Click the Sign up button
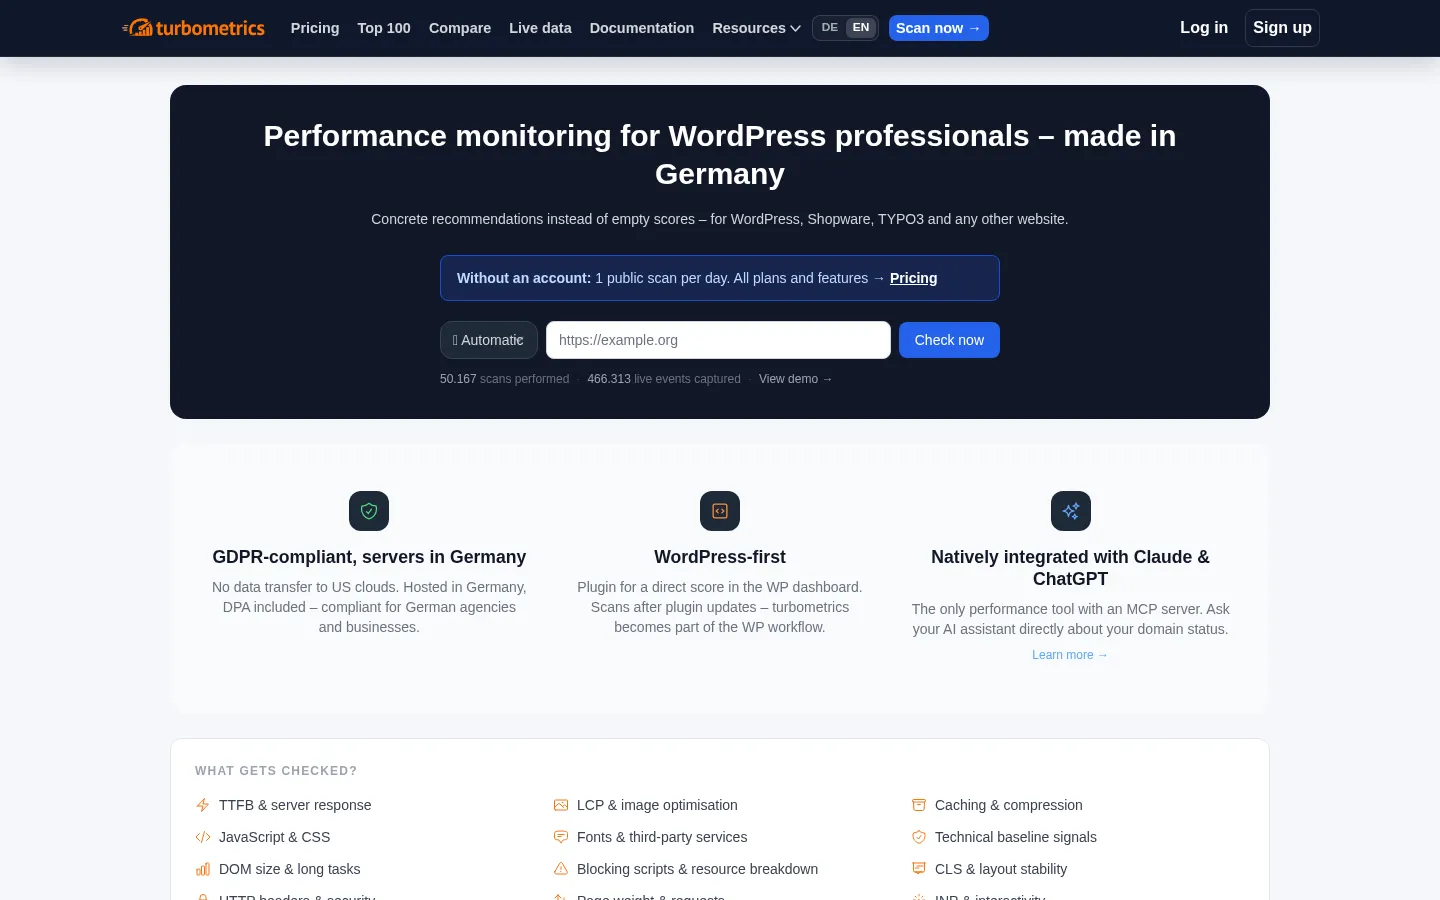This screenshot has height=900, width=1440. click(x=1282, y=28)
